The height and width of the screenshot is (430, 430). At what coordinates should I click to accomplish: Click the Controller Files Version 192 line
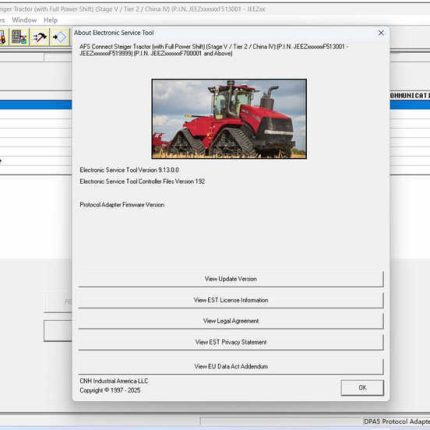click(x=142, y=181)
